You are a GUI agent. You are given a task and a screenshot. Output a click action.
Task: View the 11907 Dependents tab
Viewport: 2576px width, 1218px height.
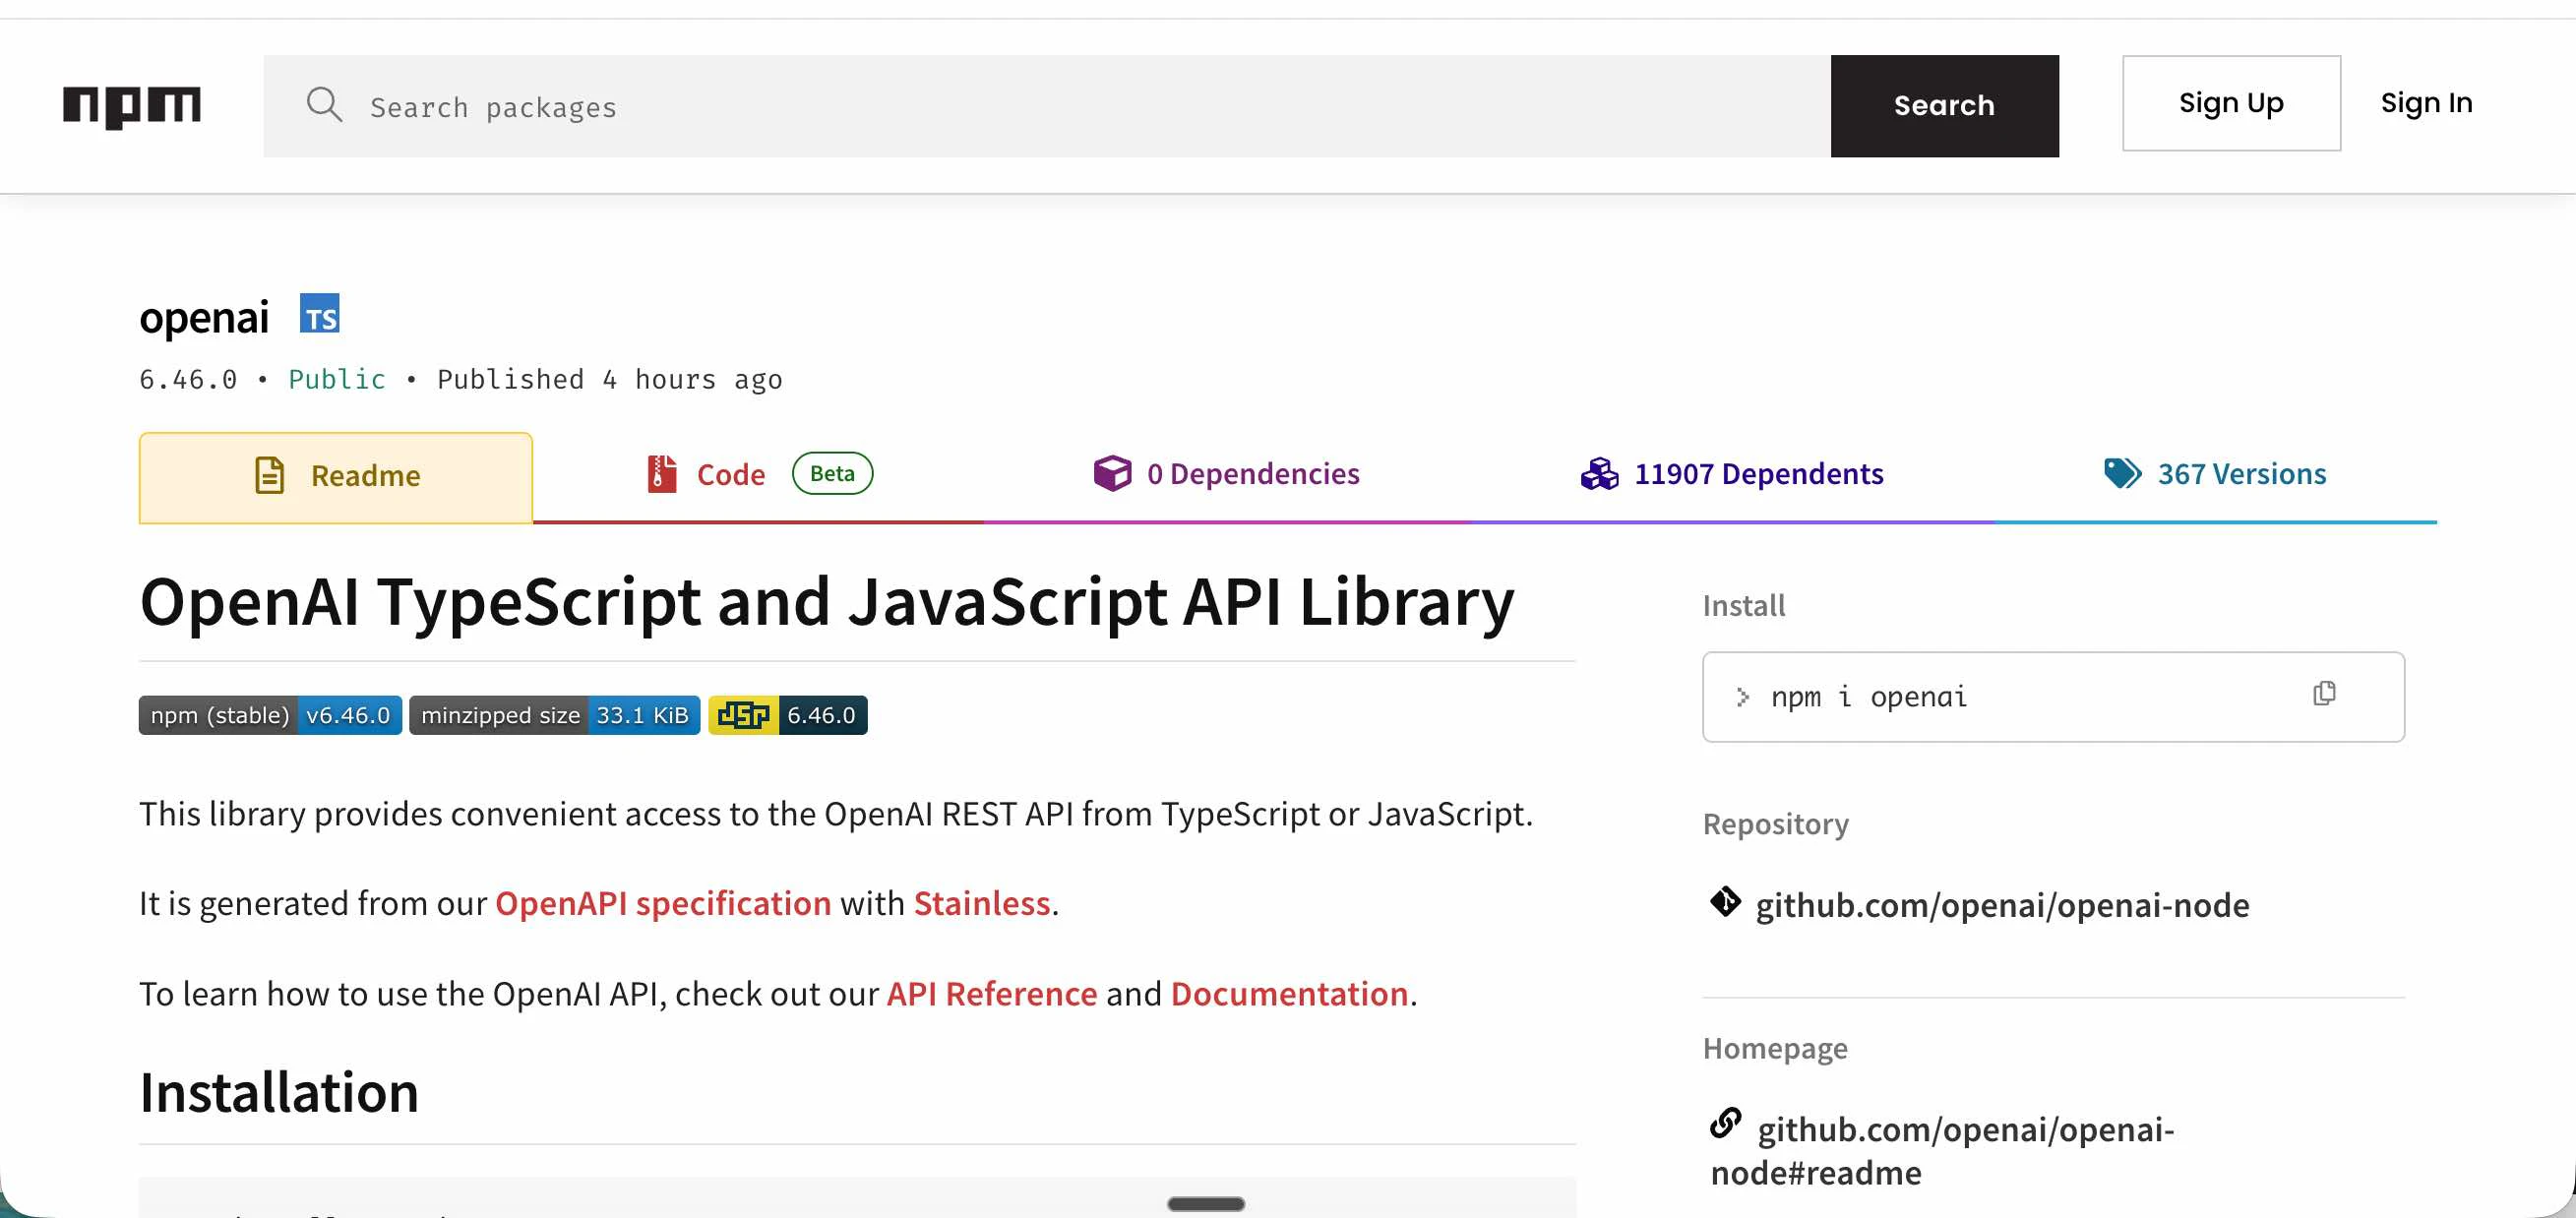click(x=1732, y=475)
